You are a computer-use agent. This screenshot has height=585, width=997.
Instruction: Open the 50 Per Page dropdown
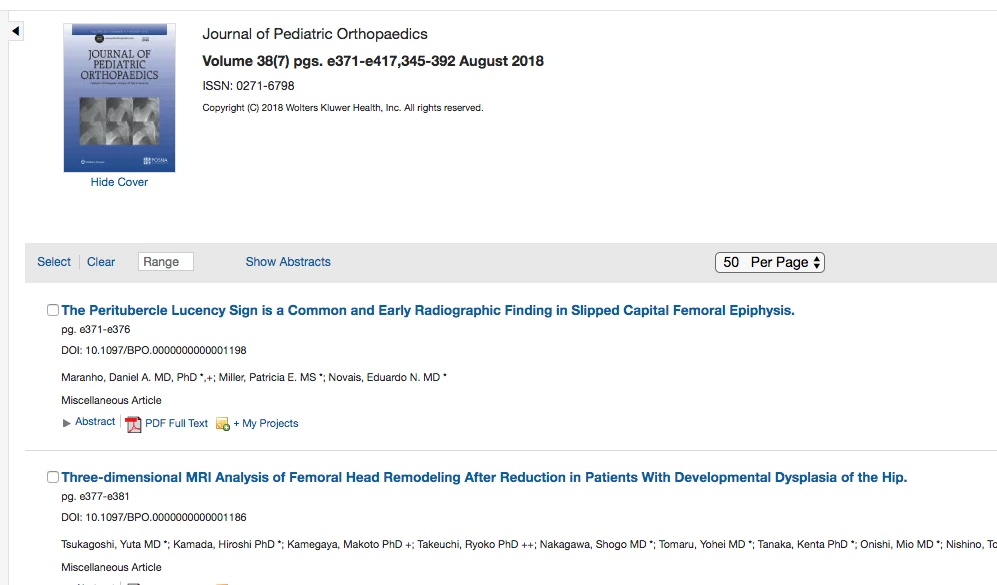coord(769,263)
